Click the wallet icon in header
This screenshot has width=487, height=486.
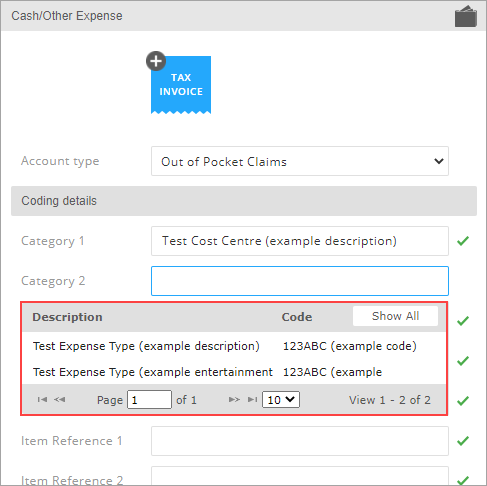coord(466,16)
